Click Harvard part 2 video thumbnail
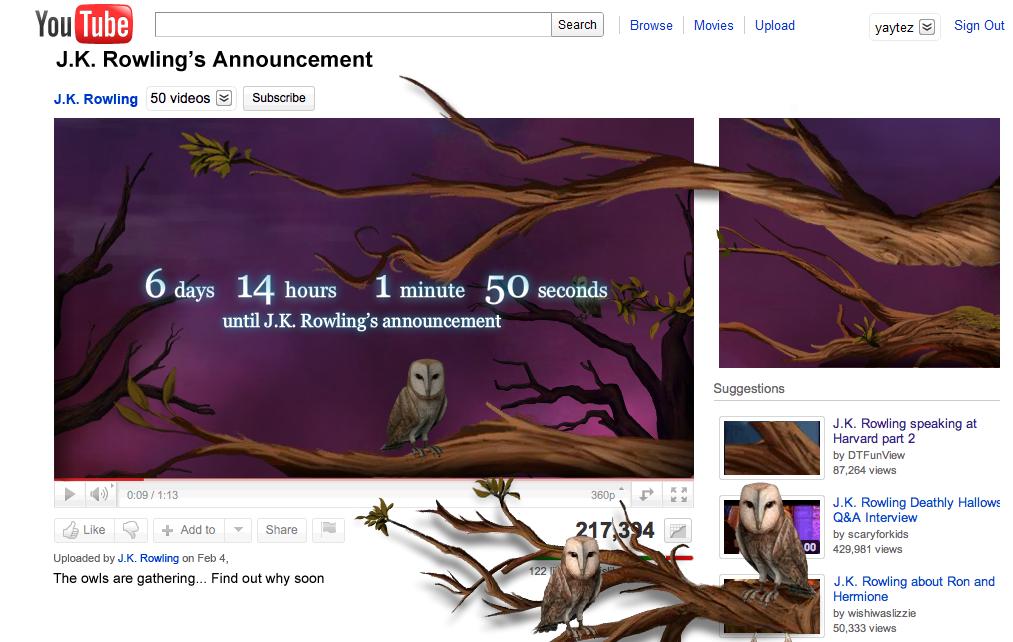 (771, 448)
